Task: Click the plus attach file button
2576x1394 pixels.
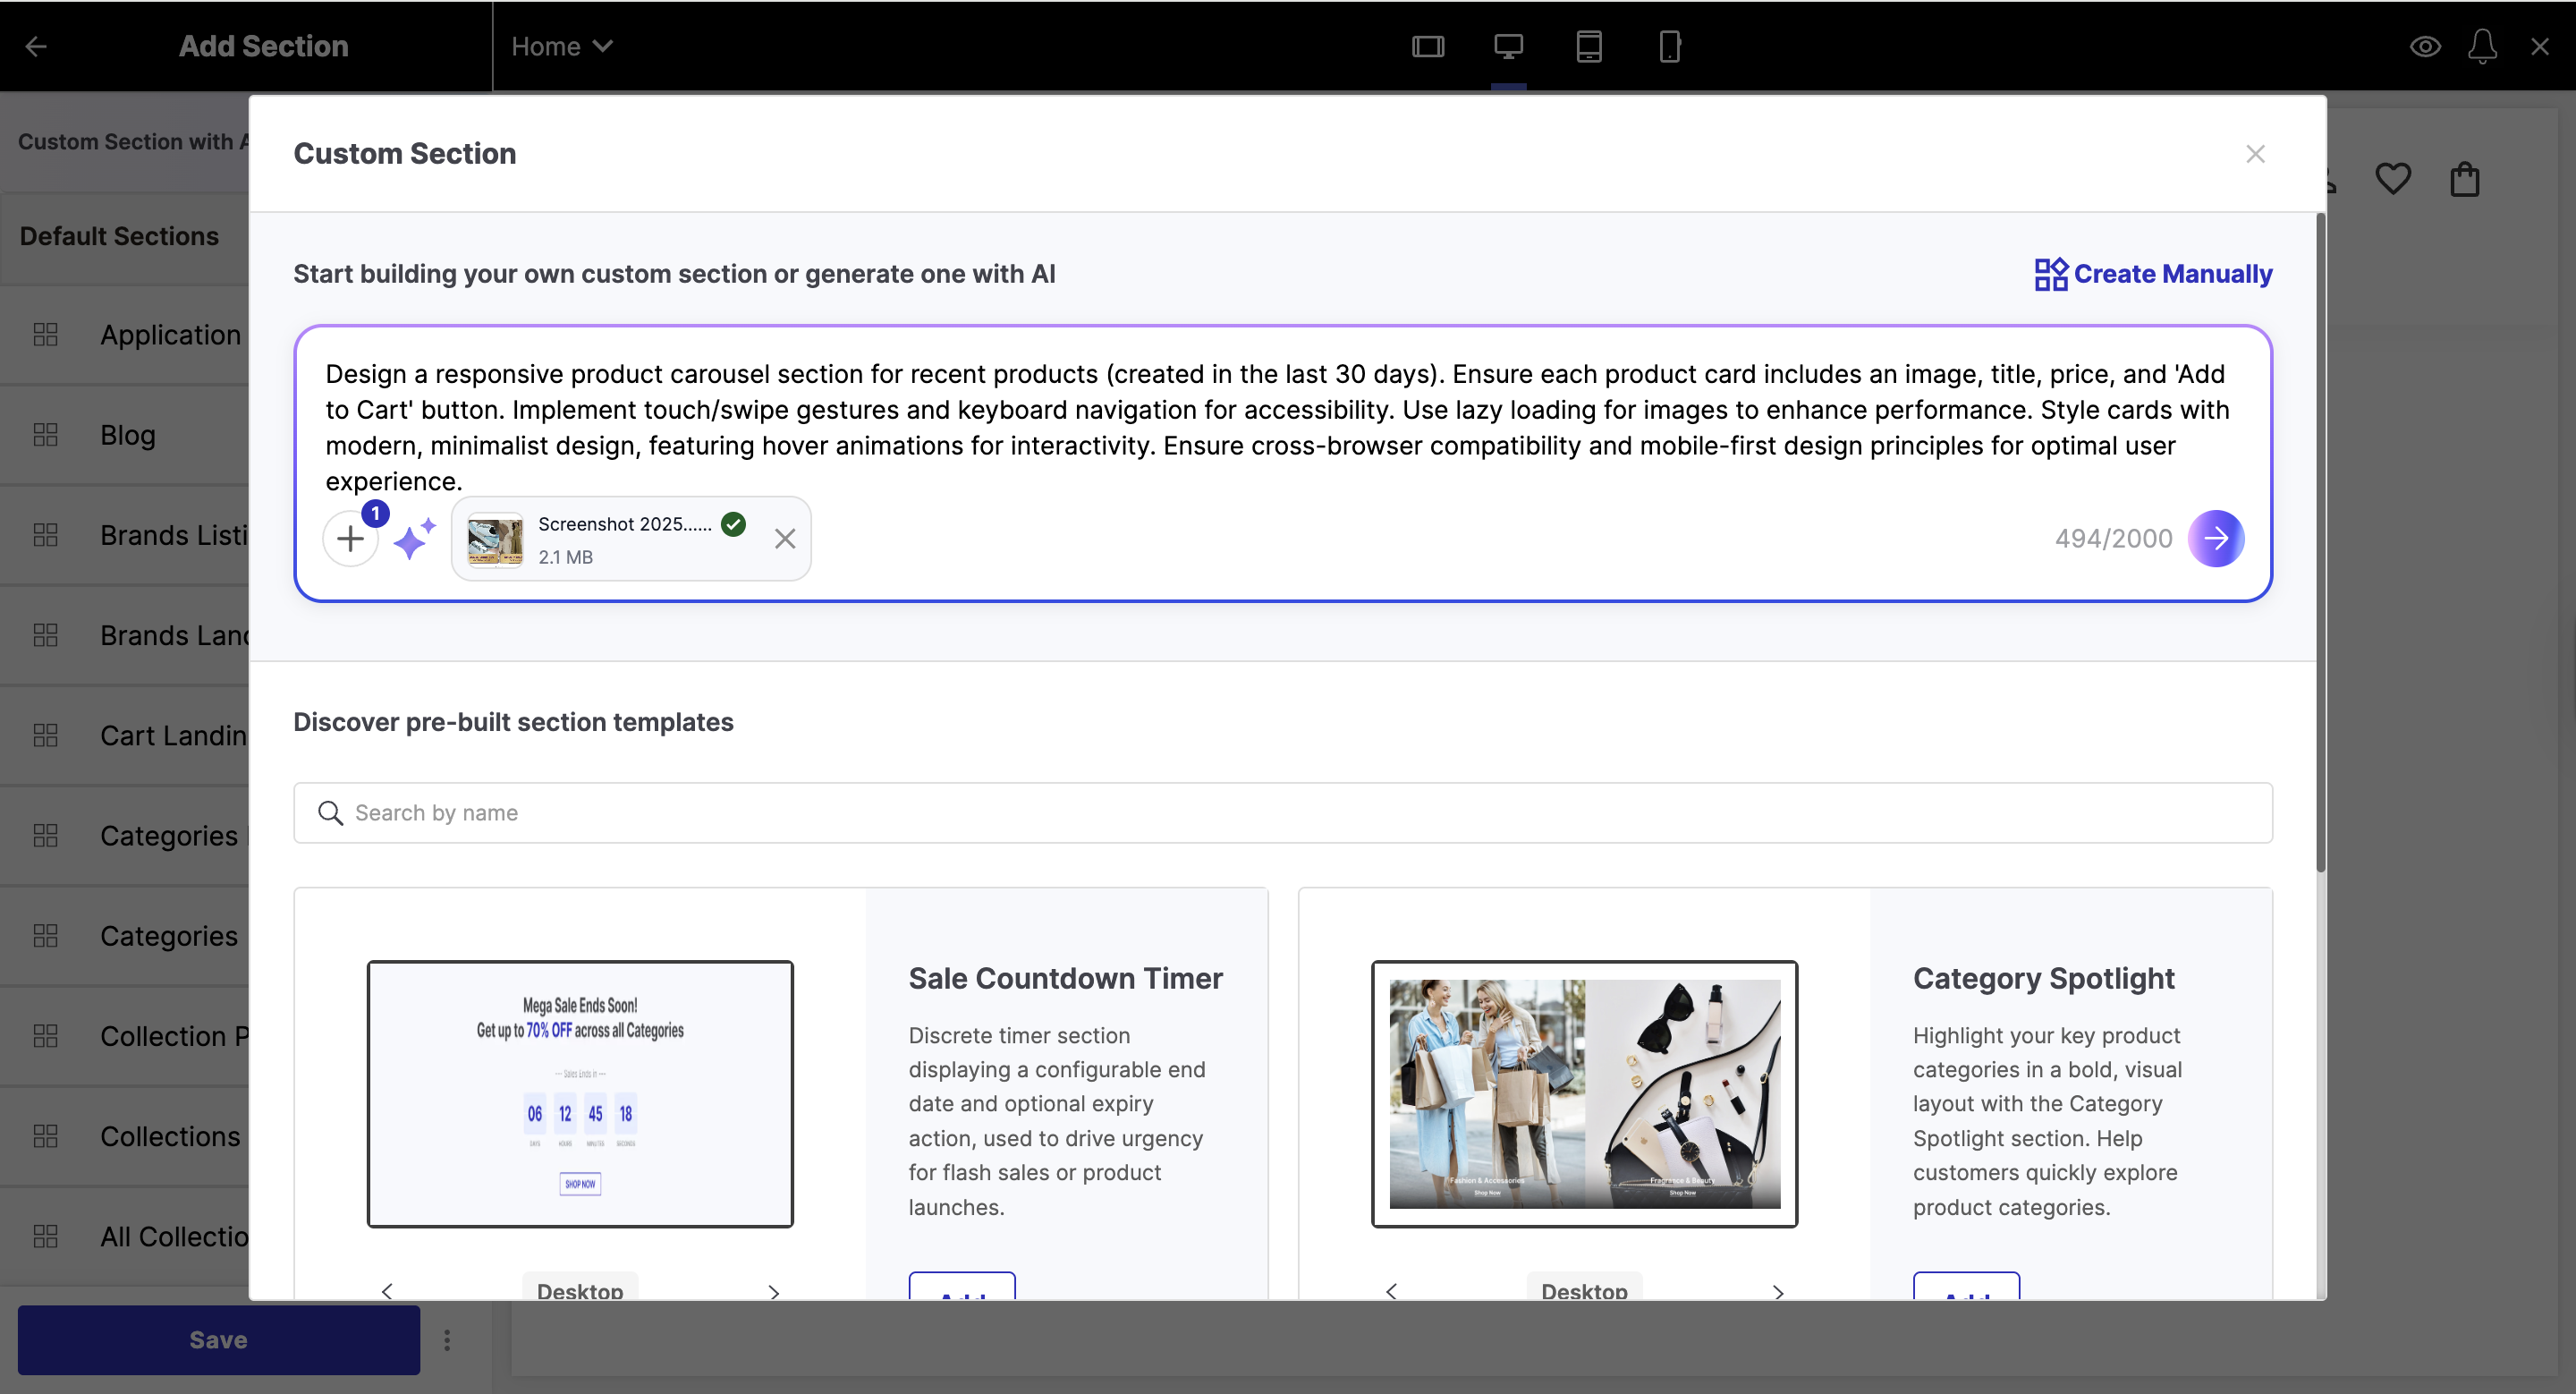Action: (x=350, y=539)
